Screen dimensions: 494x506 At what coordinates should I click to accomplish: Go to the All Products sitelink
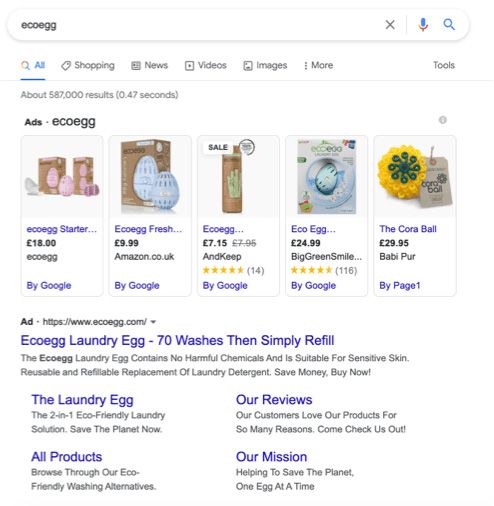(67, 457)
